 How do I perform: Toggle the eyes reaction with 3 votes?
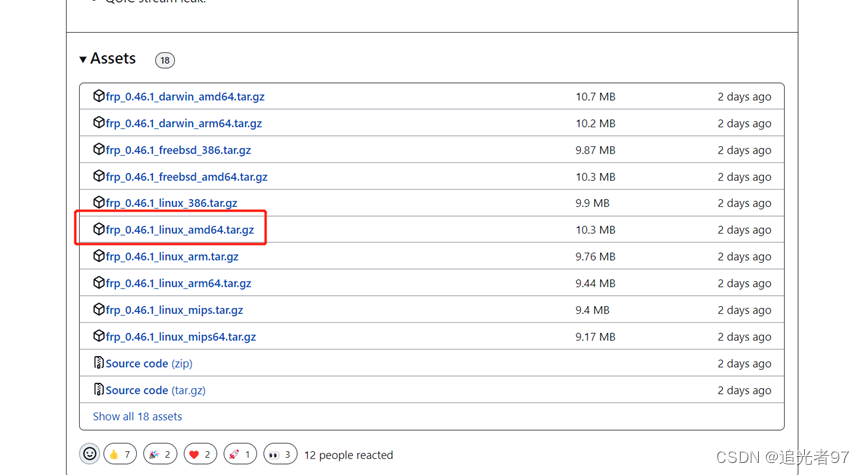coord(280,454)
